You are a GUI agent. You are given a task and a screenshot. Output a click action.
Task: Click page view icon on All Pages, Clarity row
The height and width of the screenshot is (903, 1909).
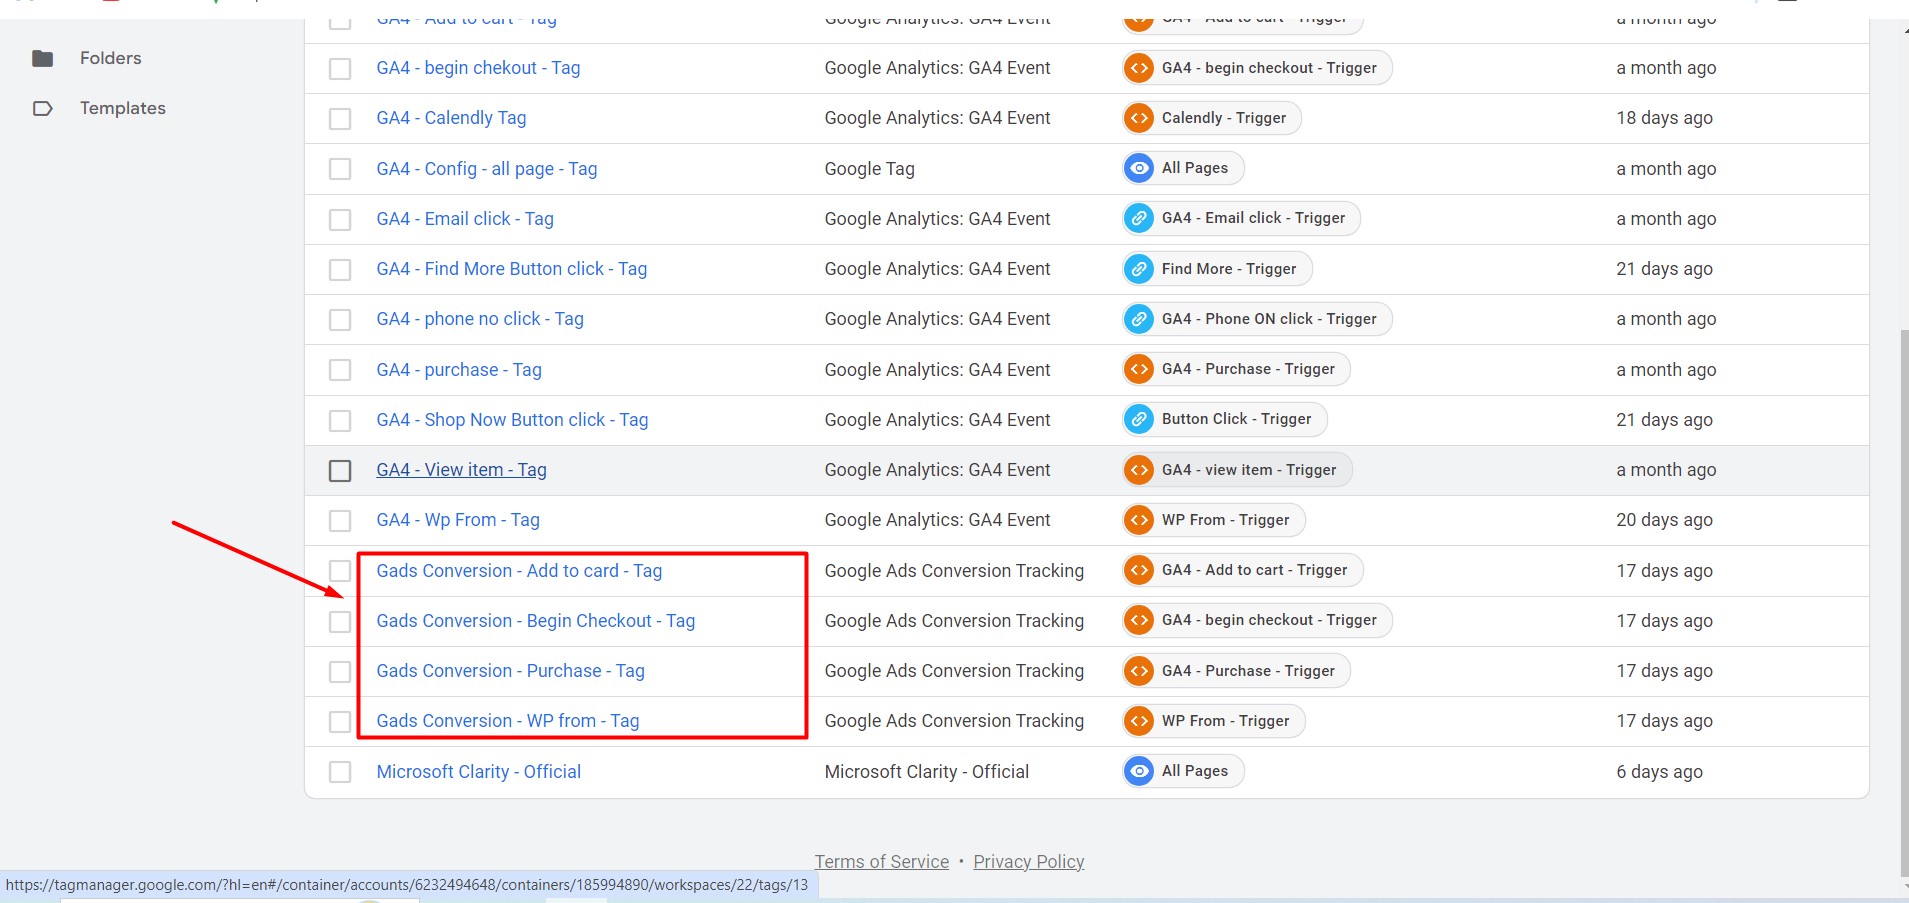(x=1139, y=771)
